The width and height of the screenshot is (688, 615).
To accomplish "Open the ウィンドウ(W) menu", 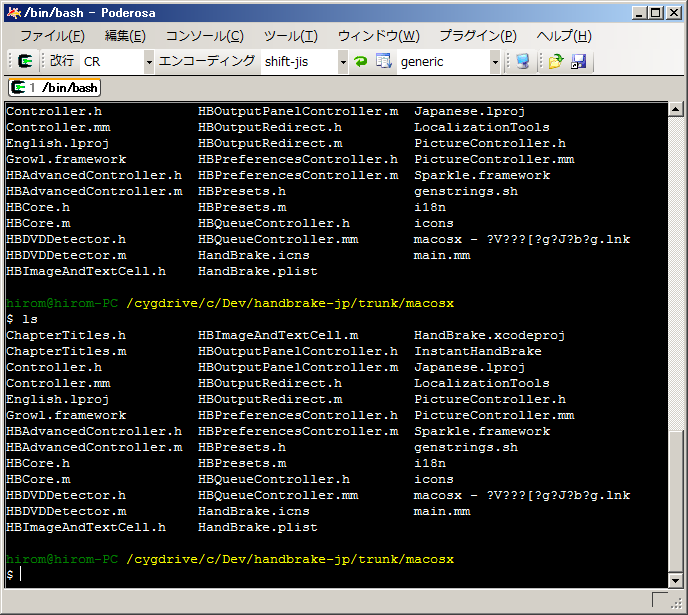I will [378, 36].
